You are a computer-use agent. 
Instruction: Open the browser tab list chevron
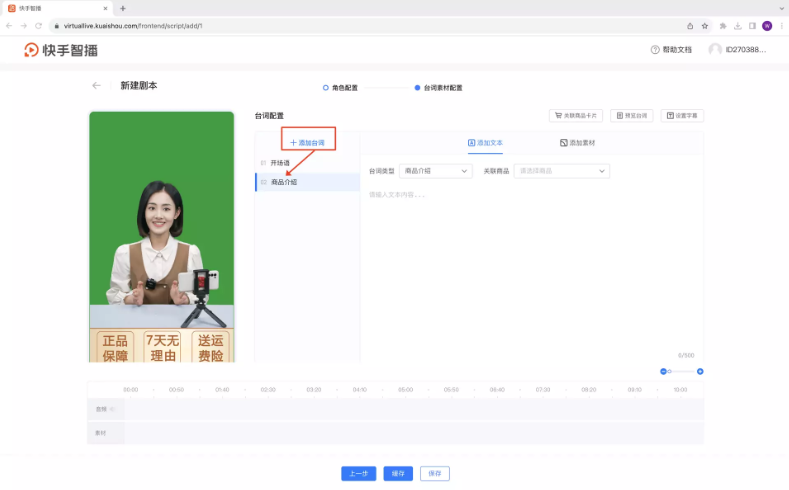tap(781, 8)
